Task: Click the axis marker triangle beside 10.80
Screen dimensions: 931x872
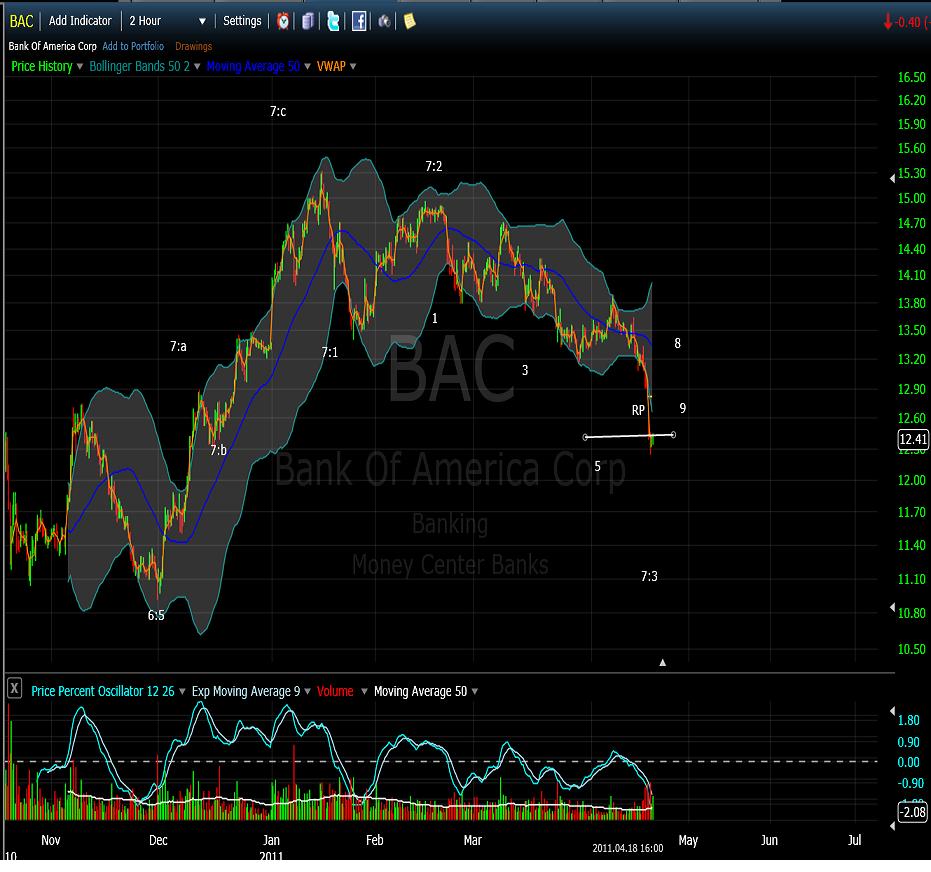Action: coord(892,607)
